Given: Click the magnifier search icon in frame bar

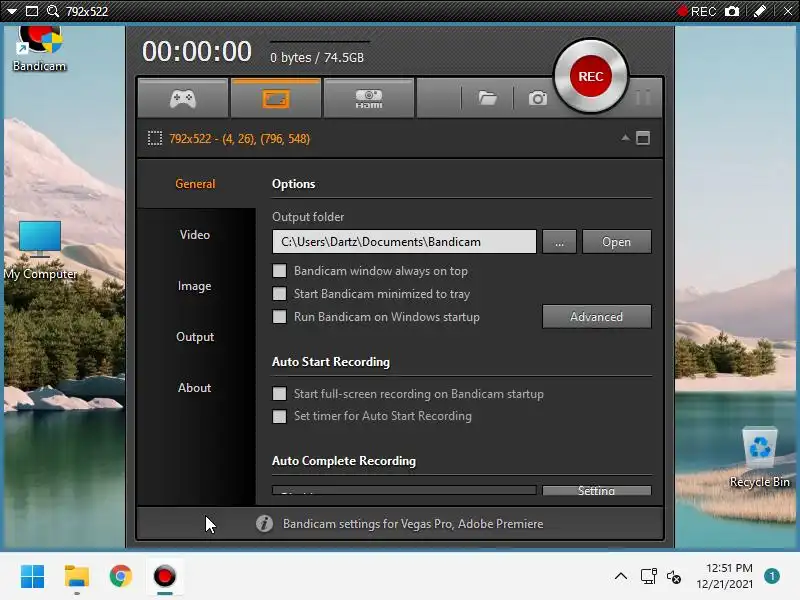Looking at the screenshot, I should [x=53, y=11].
